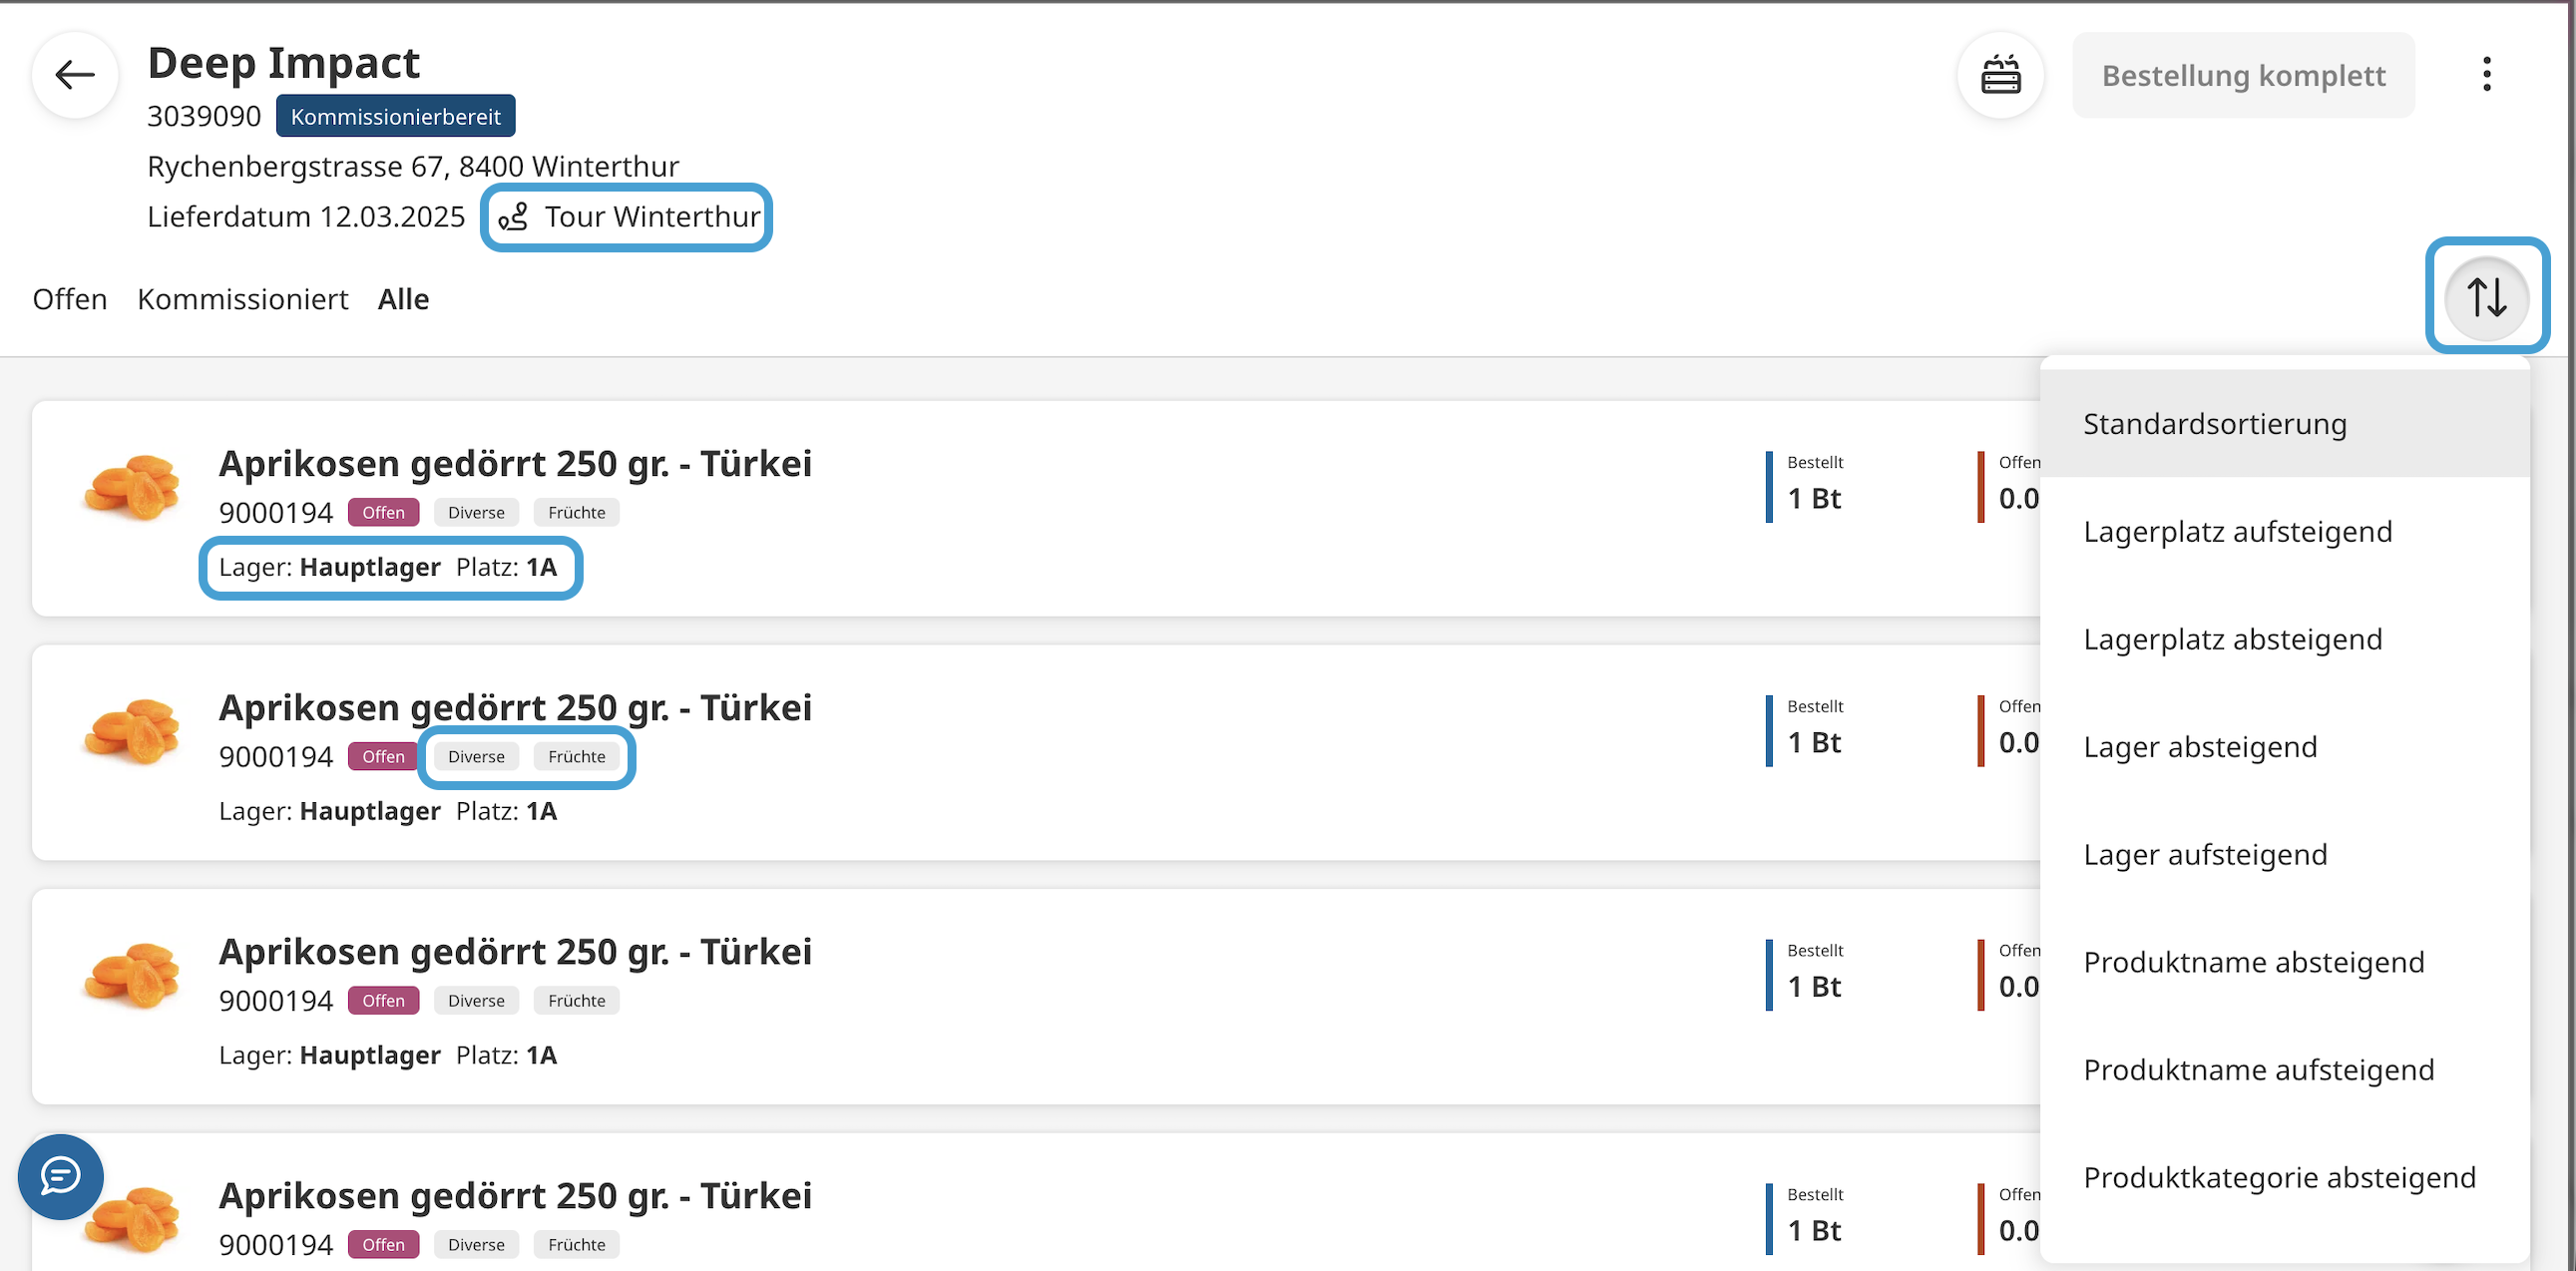Viewport: 2576px width, 1271px height.
Task: Choose Lager absteigend sorting
Action: click(2200, 747)
